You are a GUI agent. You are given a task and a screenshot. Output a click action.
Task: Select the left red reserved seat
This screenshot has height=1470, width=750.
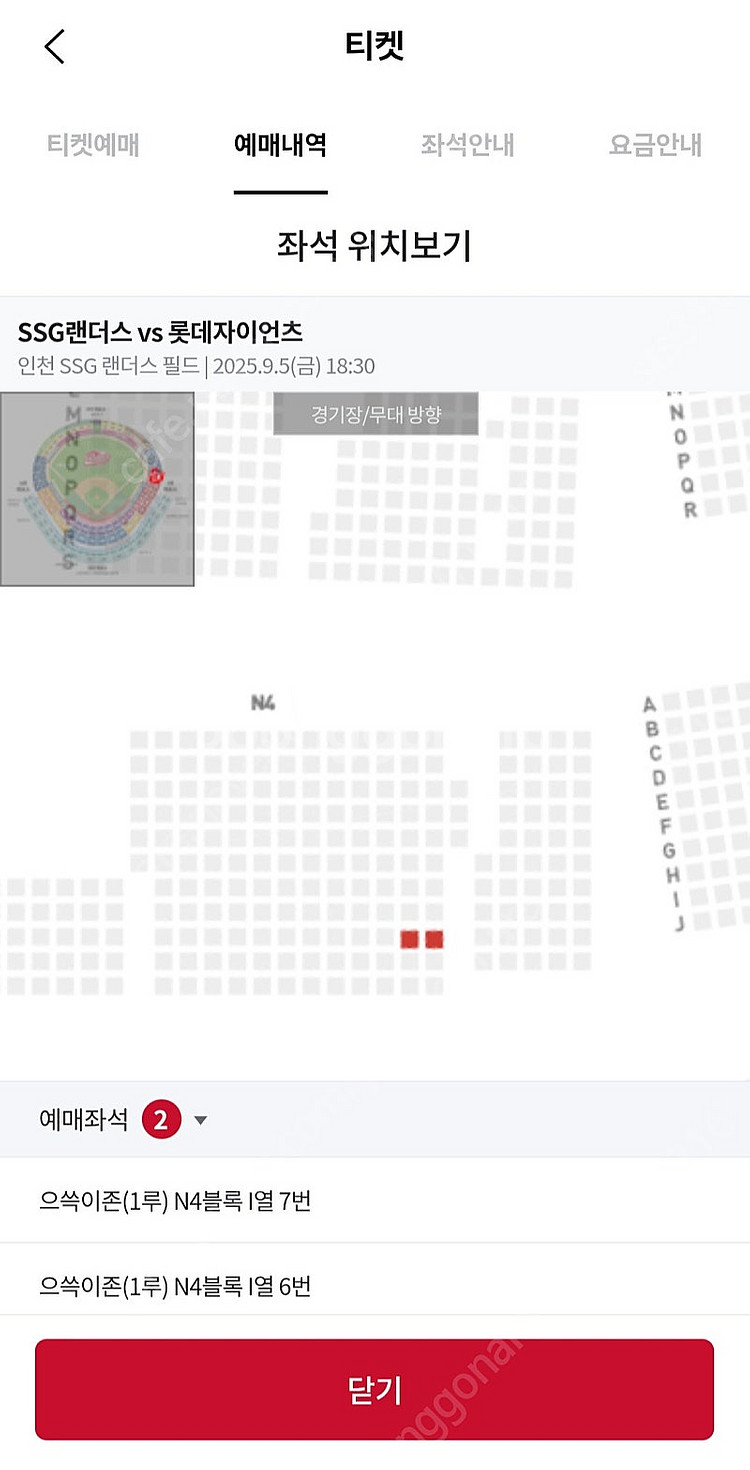point(409,939)
